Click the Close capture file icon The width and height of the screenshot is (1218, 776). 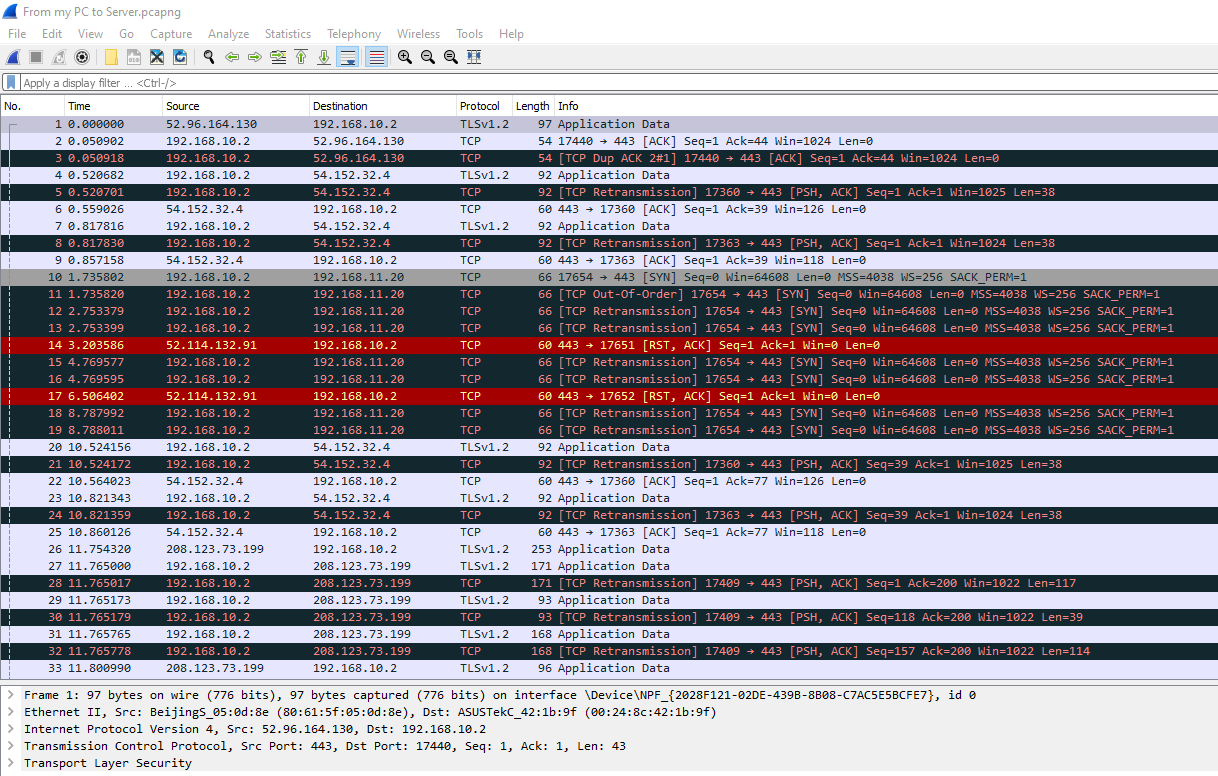(157, 57)
